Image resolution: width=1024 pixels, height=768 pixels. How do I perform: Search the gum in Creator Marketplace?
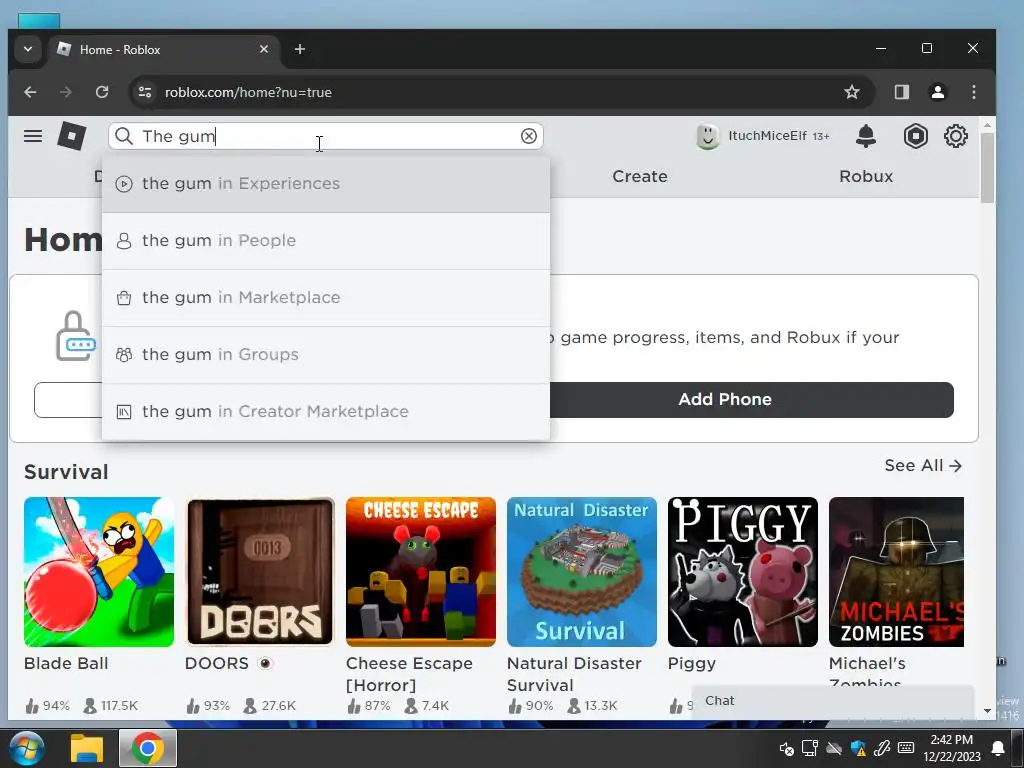(326, 411)
